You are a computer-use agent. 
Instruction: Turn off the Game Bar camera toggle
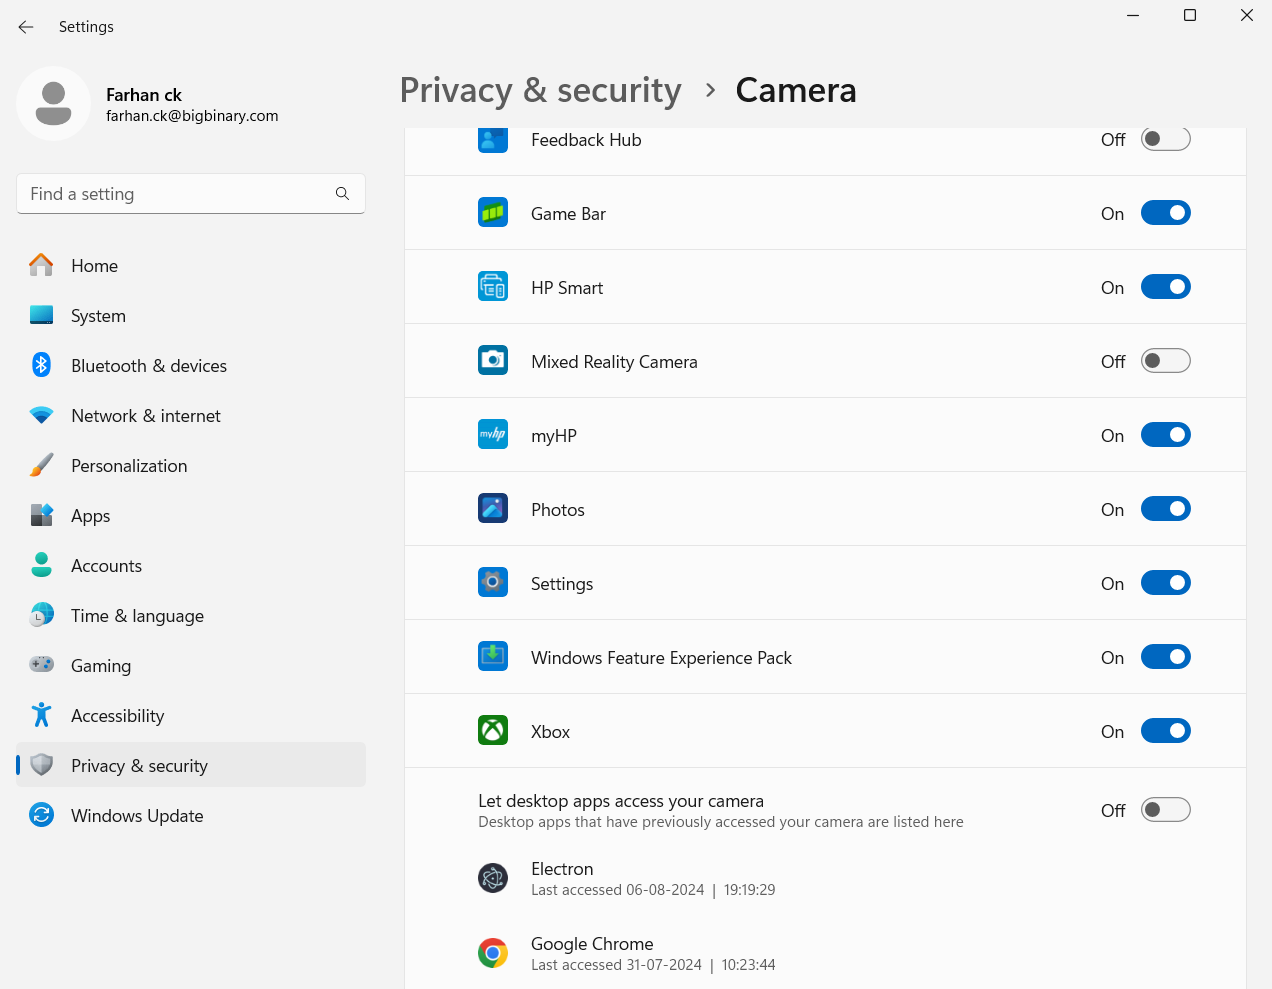(1165, 212)
